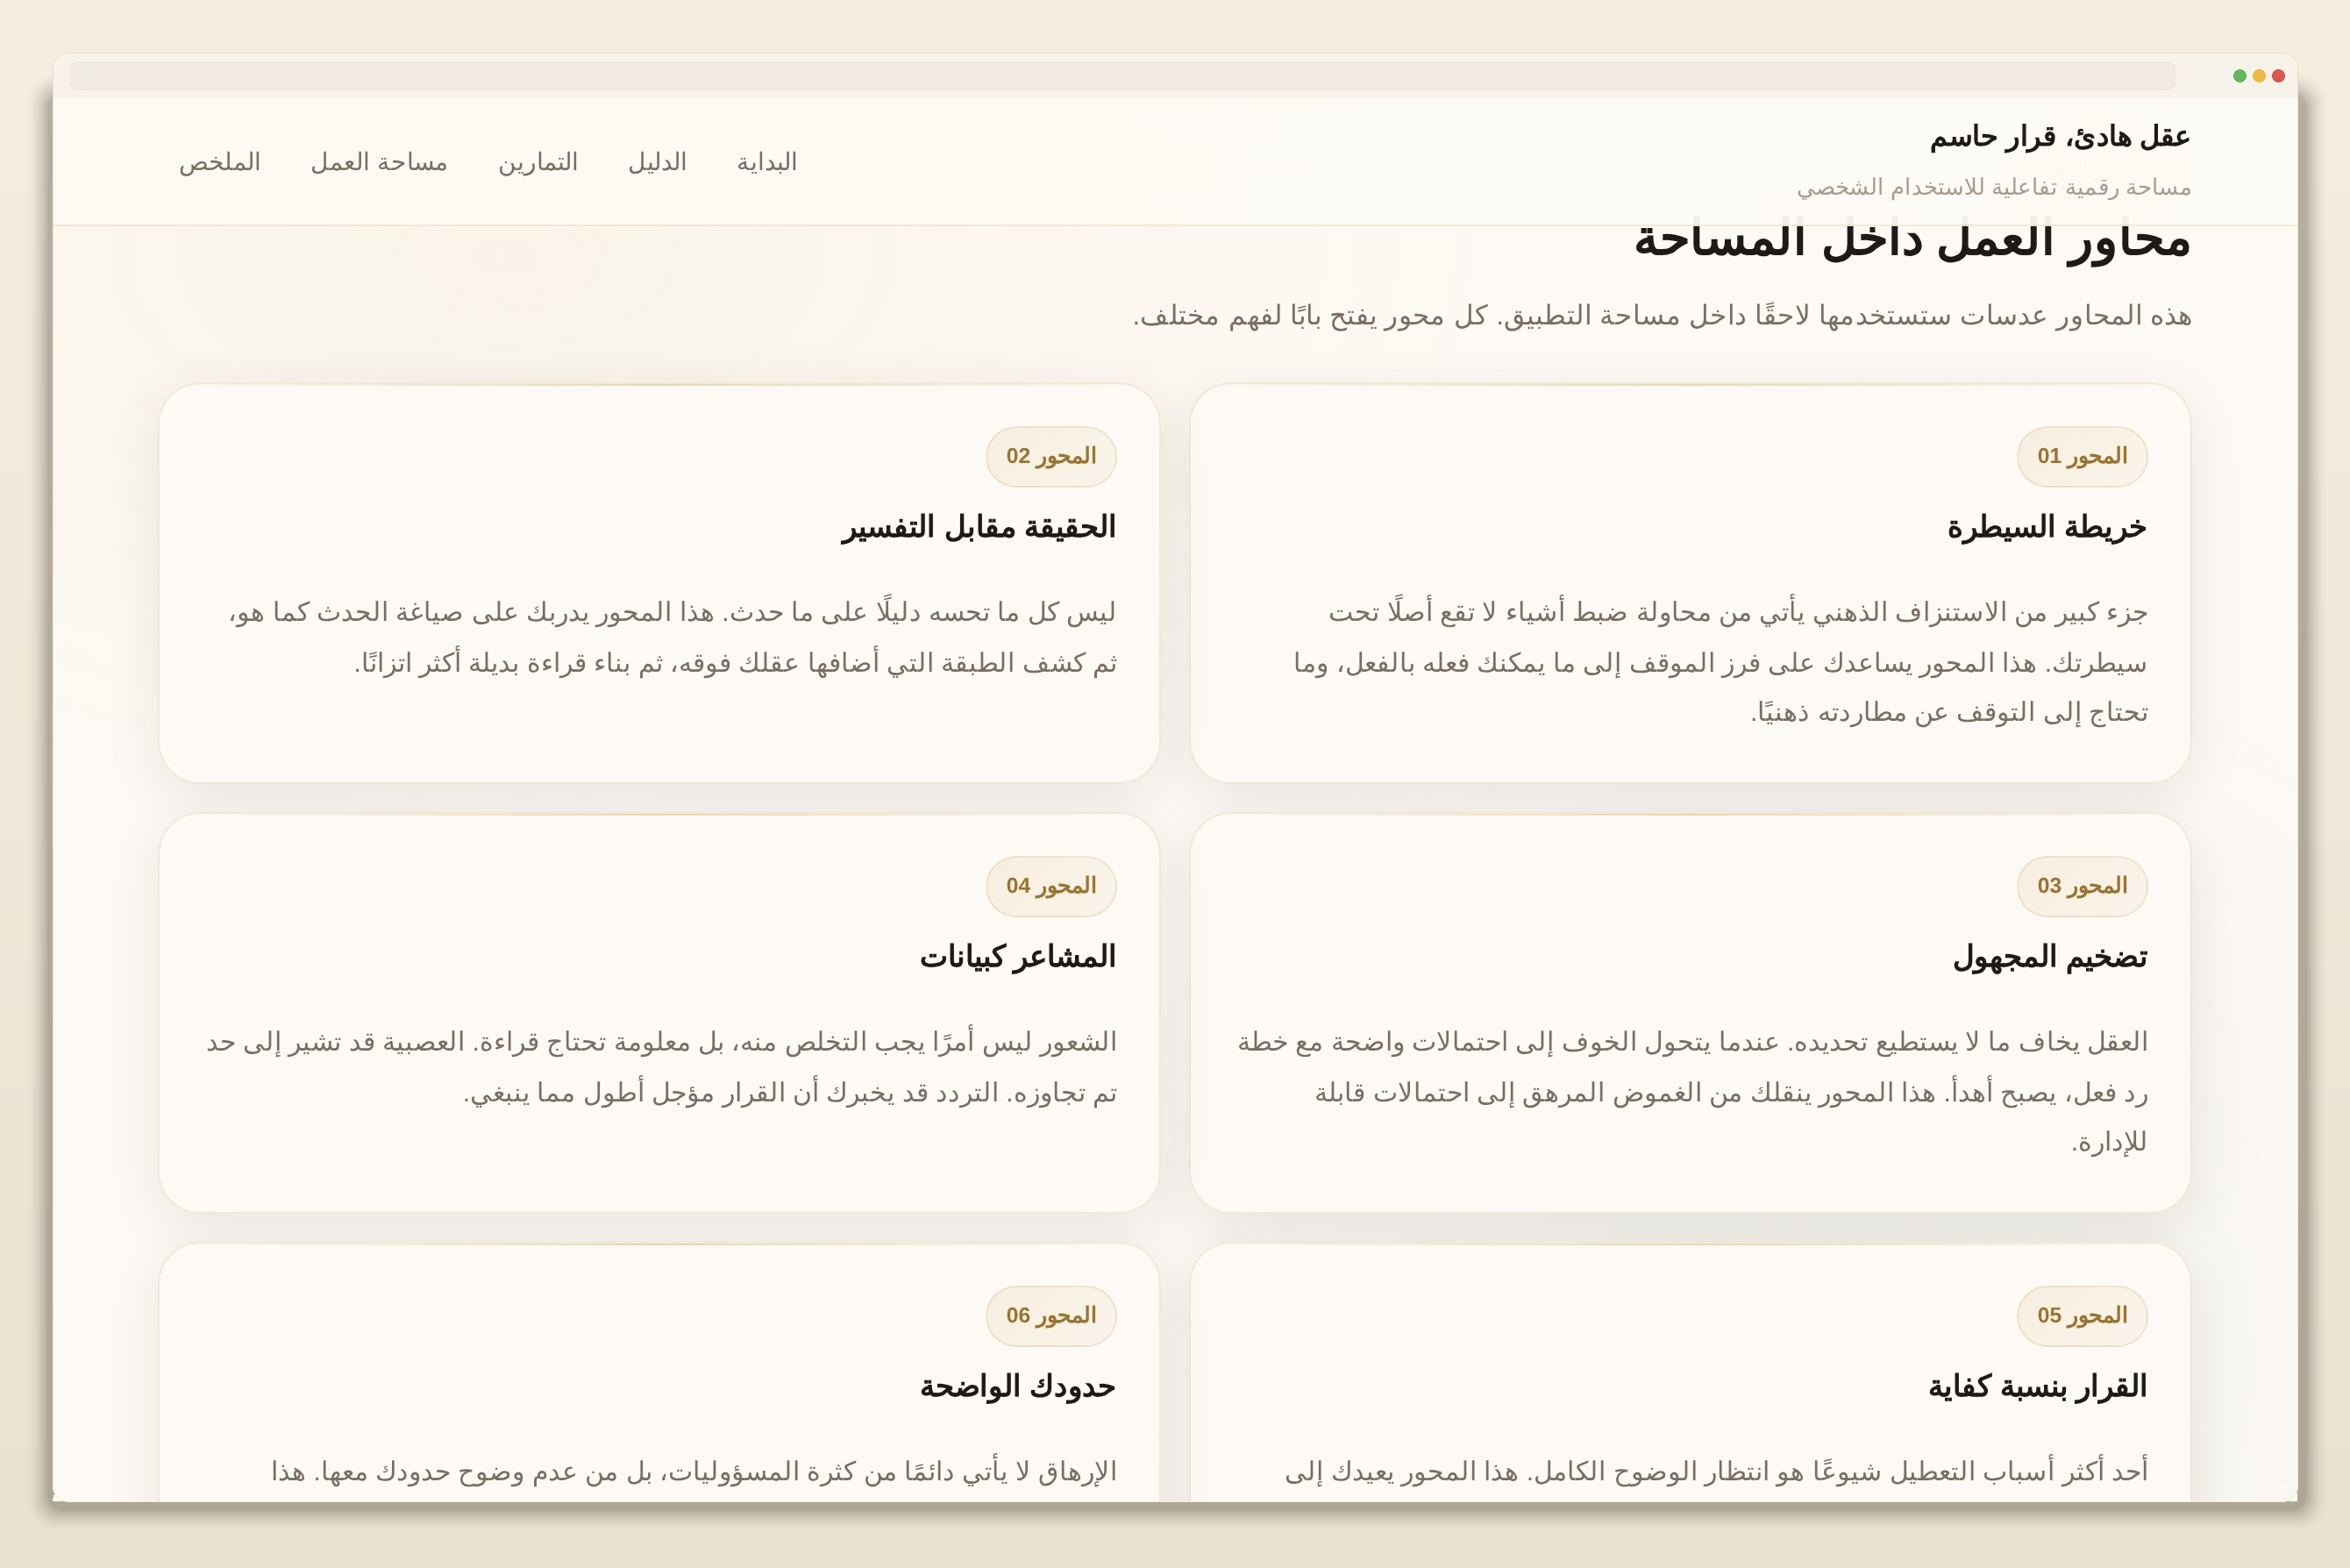This screenshot has height=1568, width=2350.
Task: Click the description starting جزء كبير من الاستنزاف
Action: [1720, 662]
